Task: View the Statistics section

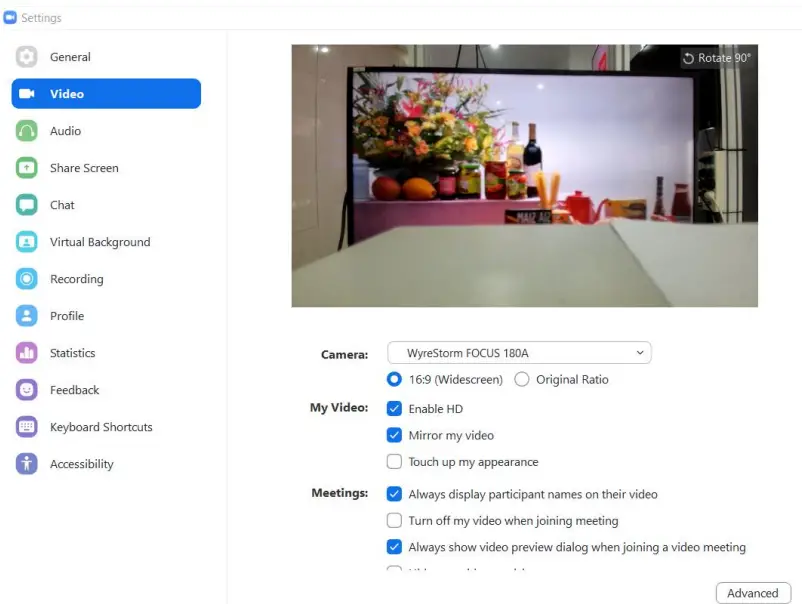Action: tap(106, 353)
